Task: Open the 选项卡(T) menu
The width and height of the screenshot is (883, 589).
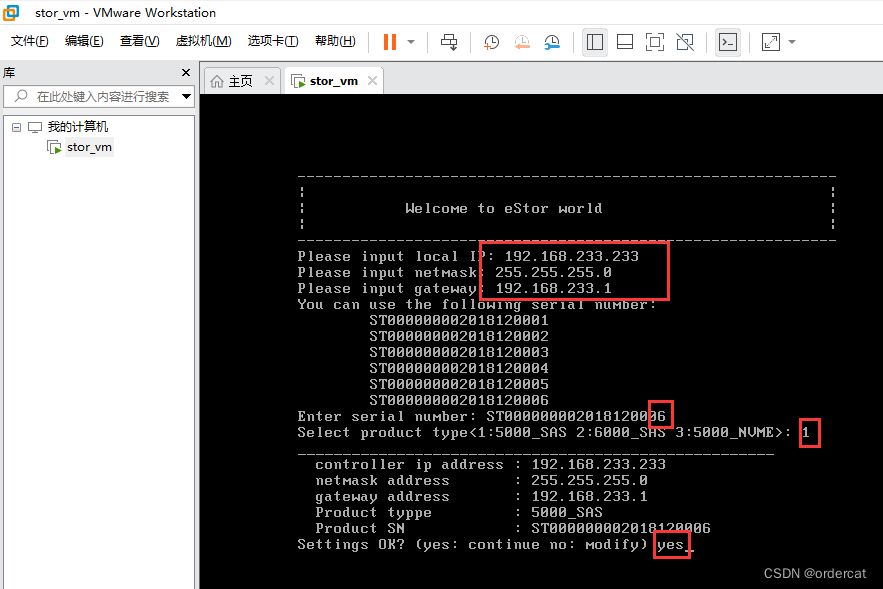Action: click(273, 41)
